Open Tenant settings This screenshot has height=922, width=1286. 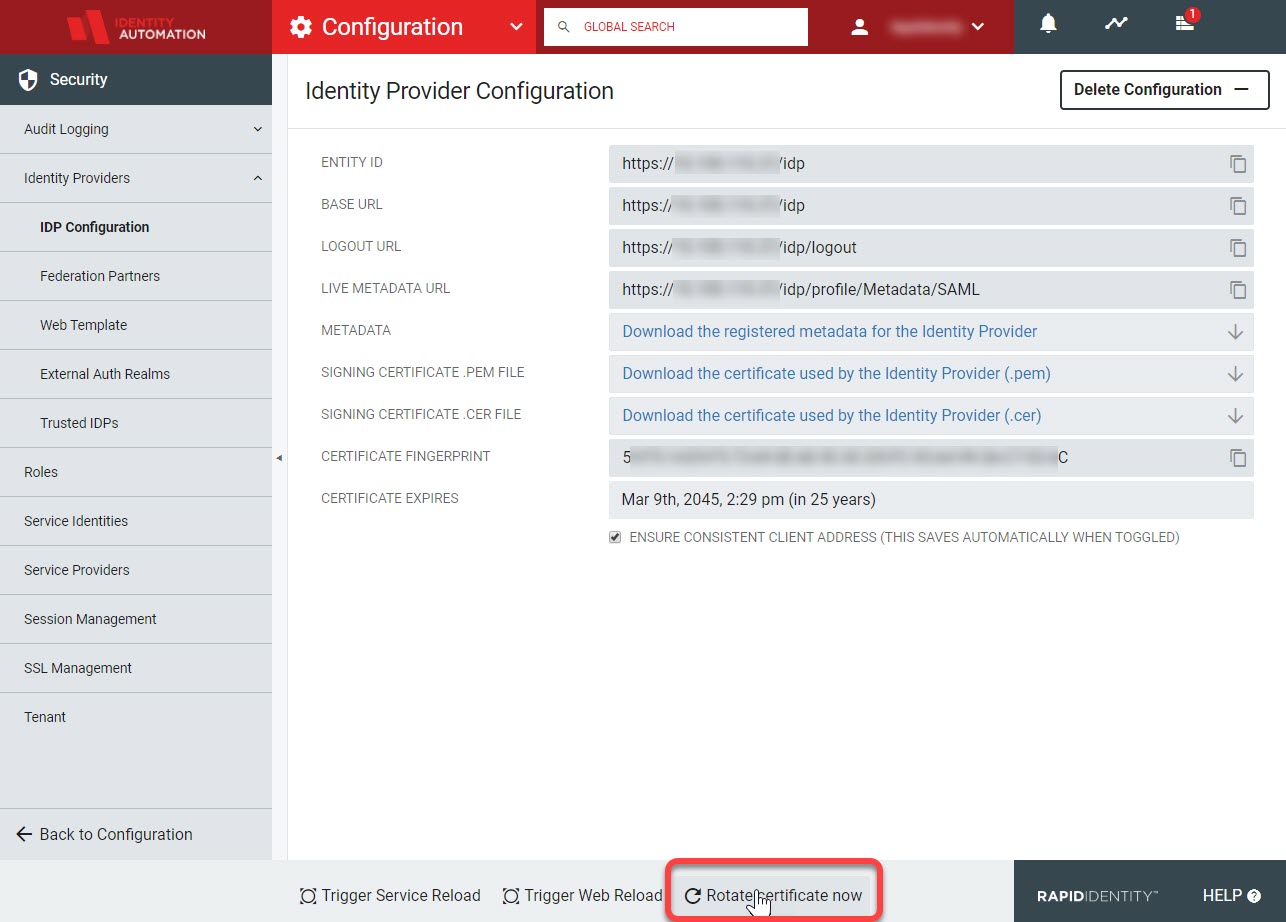pos(136,717)
